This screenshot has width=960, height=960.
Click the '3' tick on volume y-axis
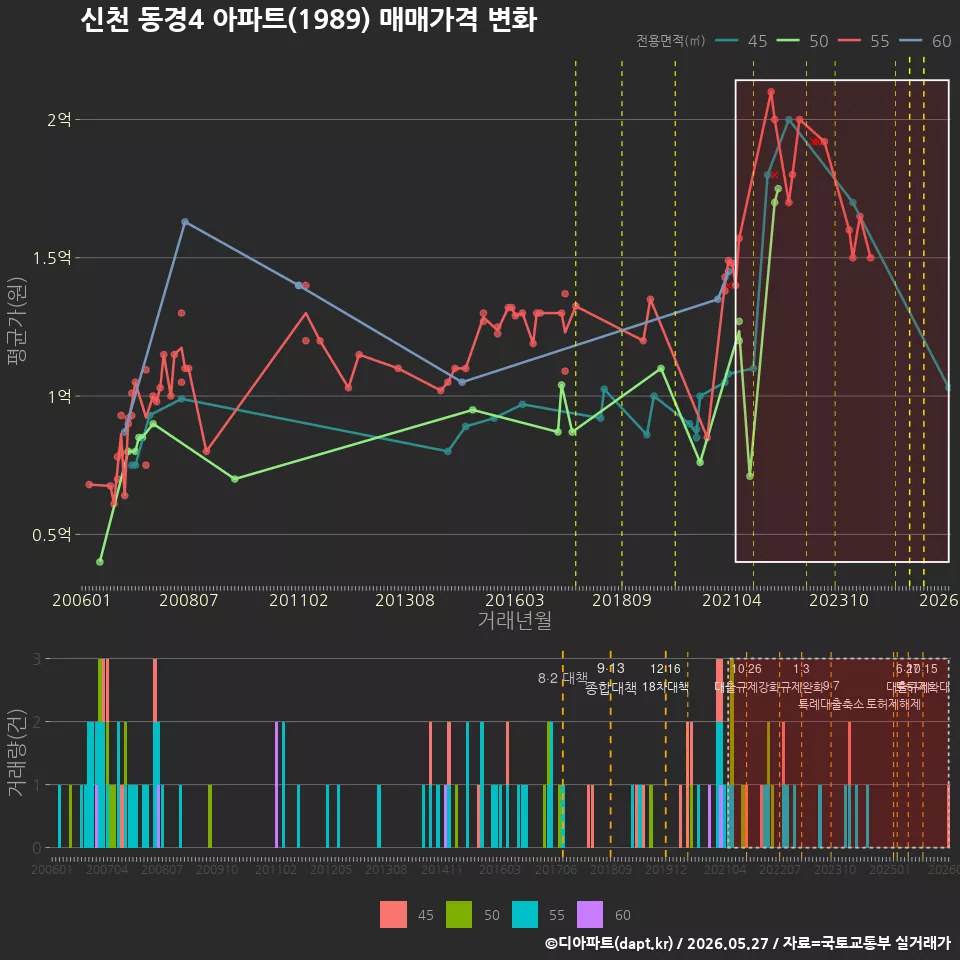[x=37, y=659]
